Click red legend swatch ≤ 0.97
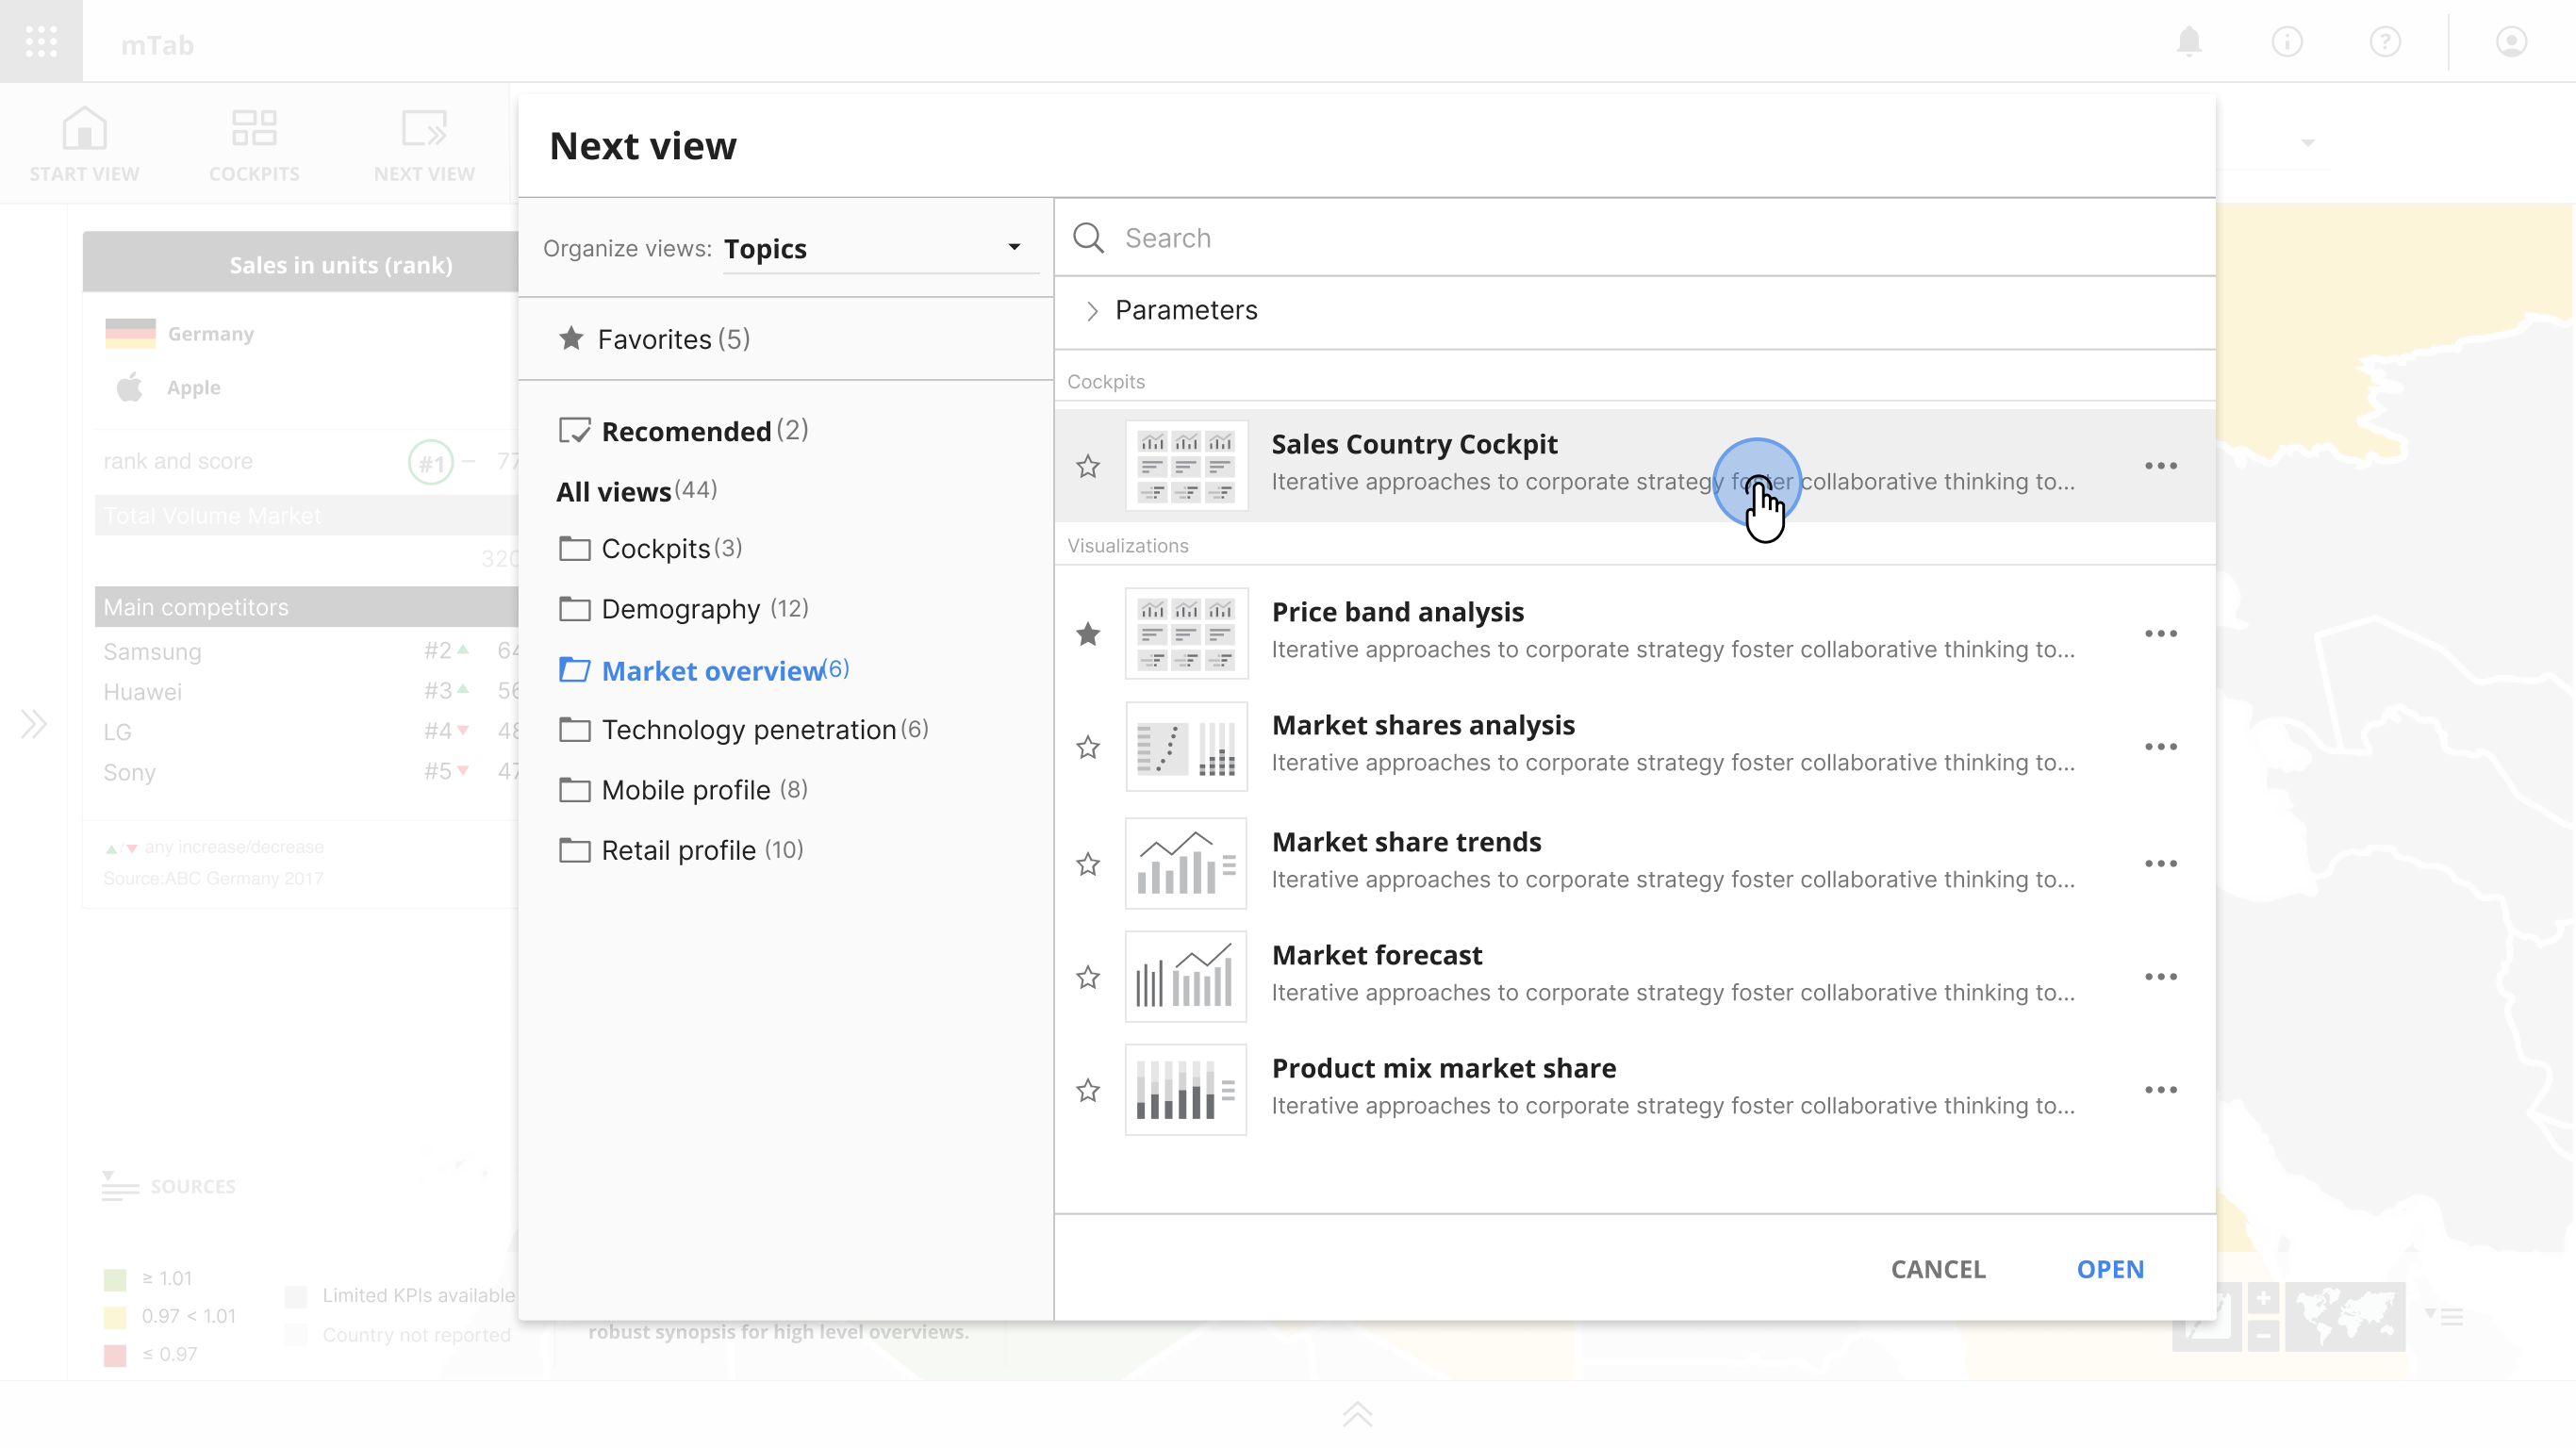This screenshot has width=2576, height=1448. point(115,1355)
